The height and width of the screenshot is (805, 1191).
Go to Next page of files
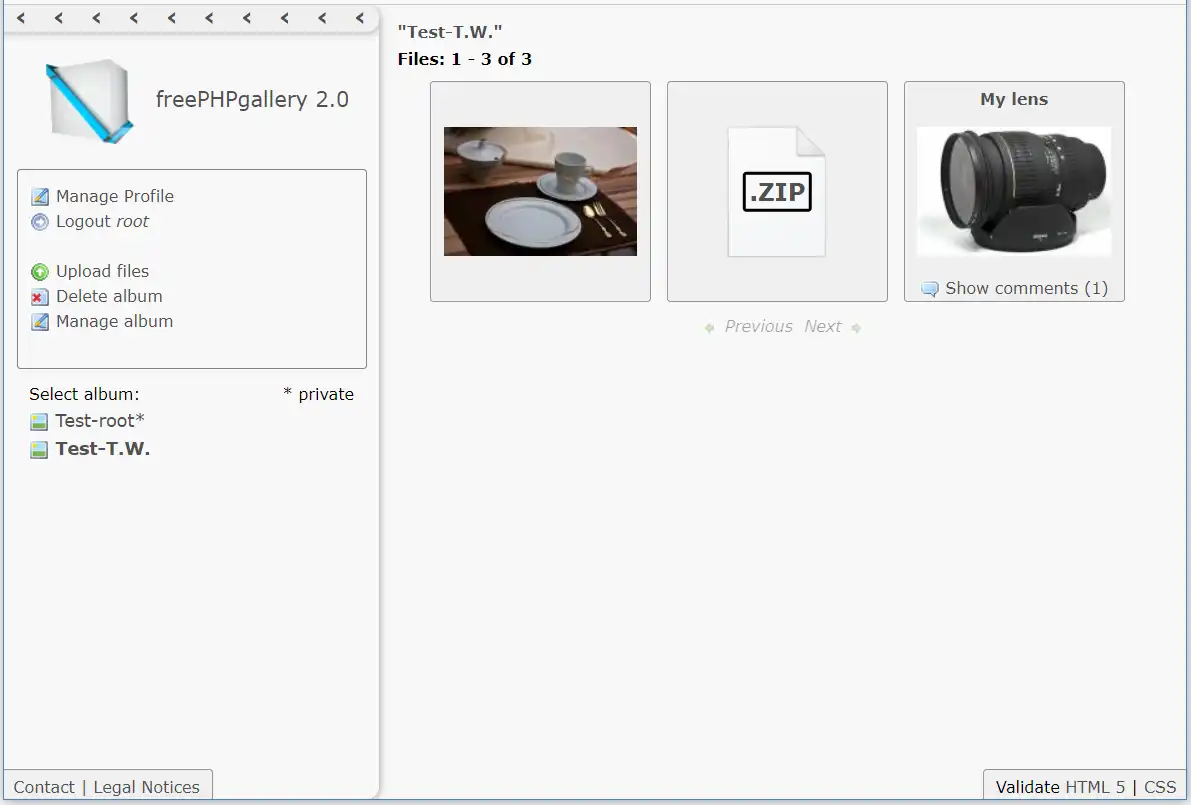click(x=823, y=327)
